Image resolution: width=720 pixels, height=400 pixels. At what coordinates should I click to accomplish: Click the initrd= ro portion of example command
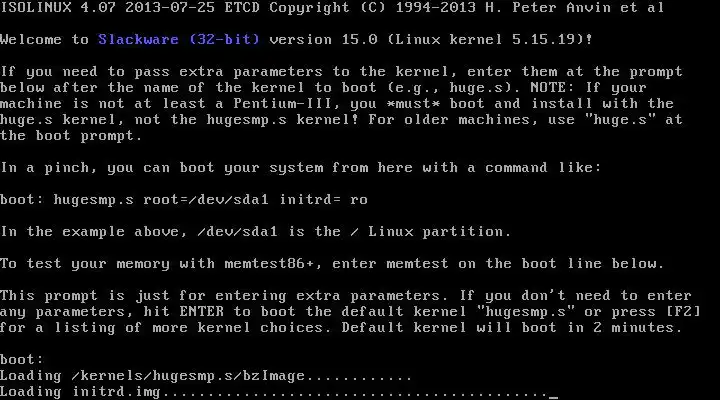(x=323, y=200)
